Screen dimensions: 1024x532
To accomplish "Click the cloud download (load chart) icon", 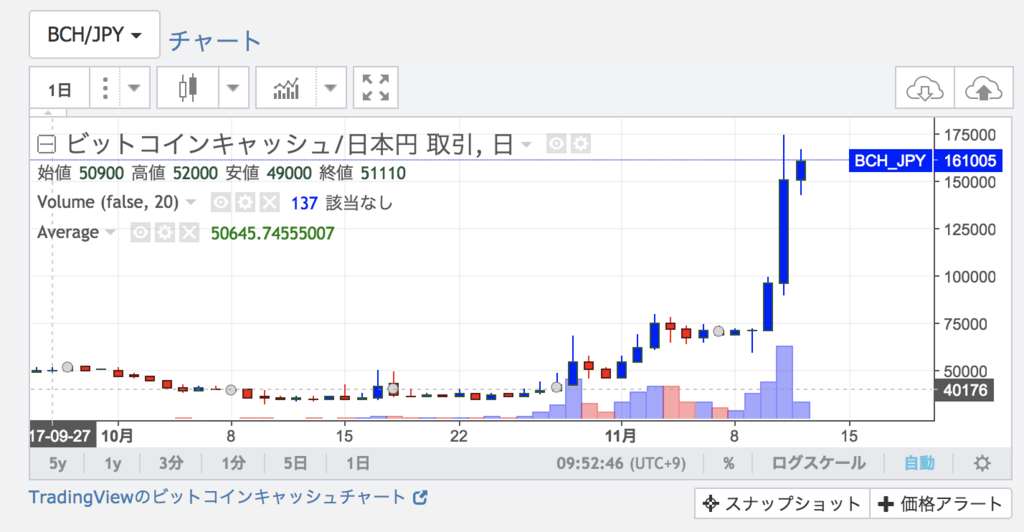I will [925, 88].
